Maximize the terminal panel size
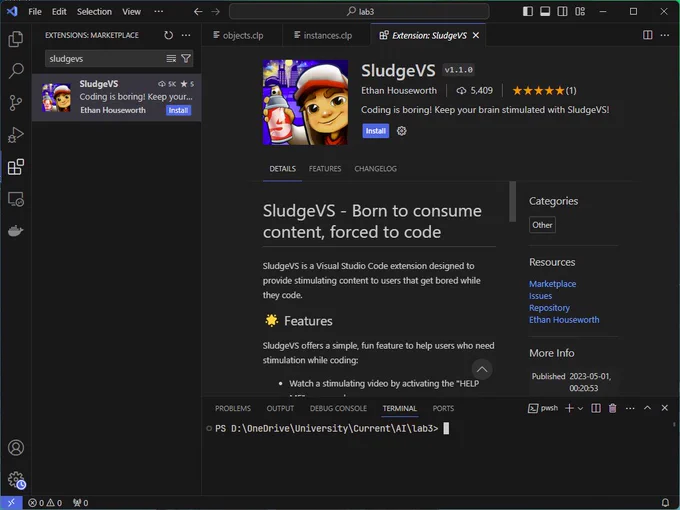This screenshot has width=680, height=510. [647, 408]
